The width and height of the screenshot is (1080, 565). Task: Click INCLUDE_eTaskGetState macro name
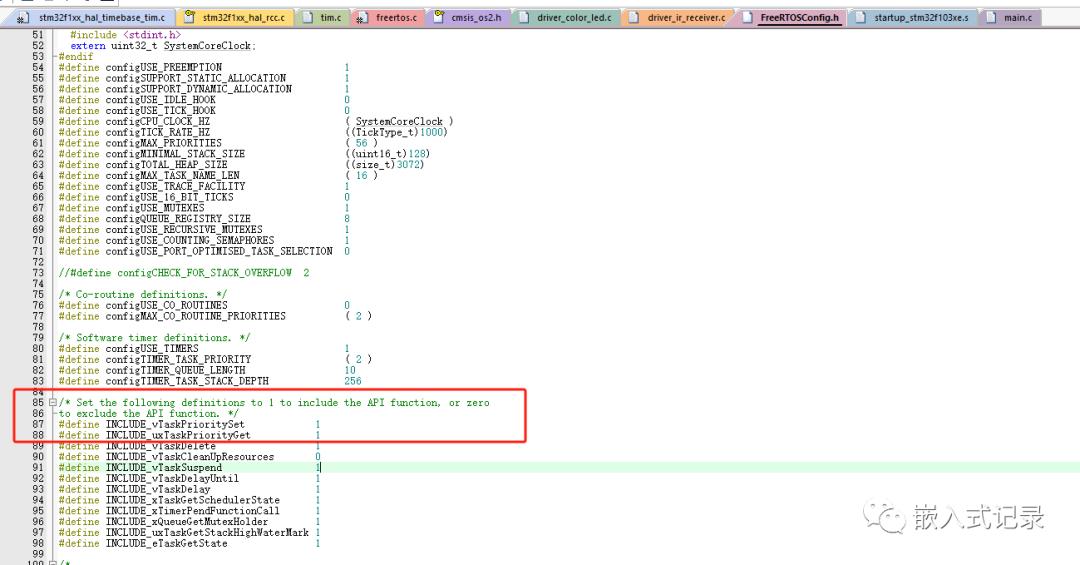tap(166, 544)
